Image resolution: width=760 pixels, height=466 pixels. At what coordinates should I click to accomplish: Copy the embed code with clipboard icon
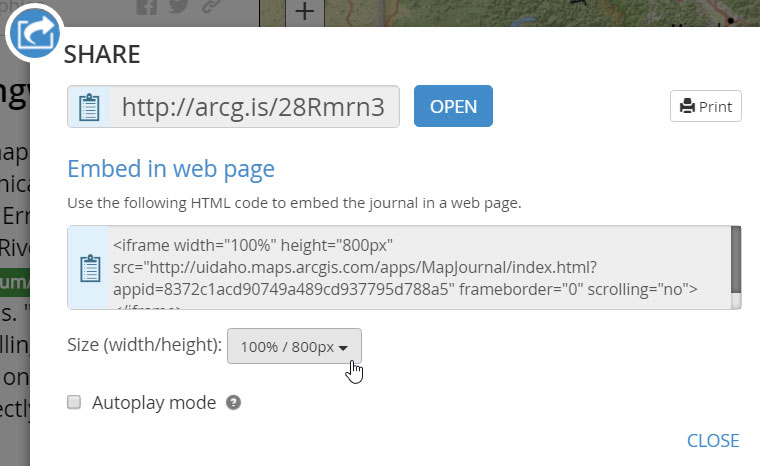point(88,268)
